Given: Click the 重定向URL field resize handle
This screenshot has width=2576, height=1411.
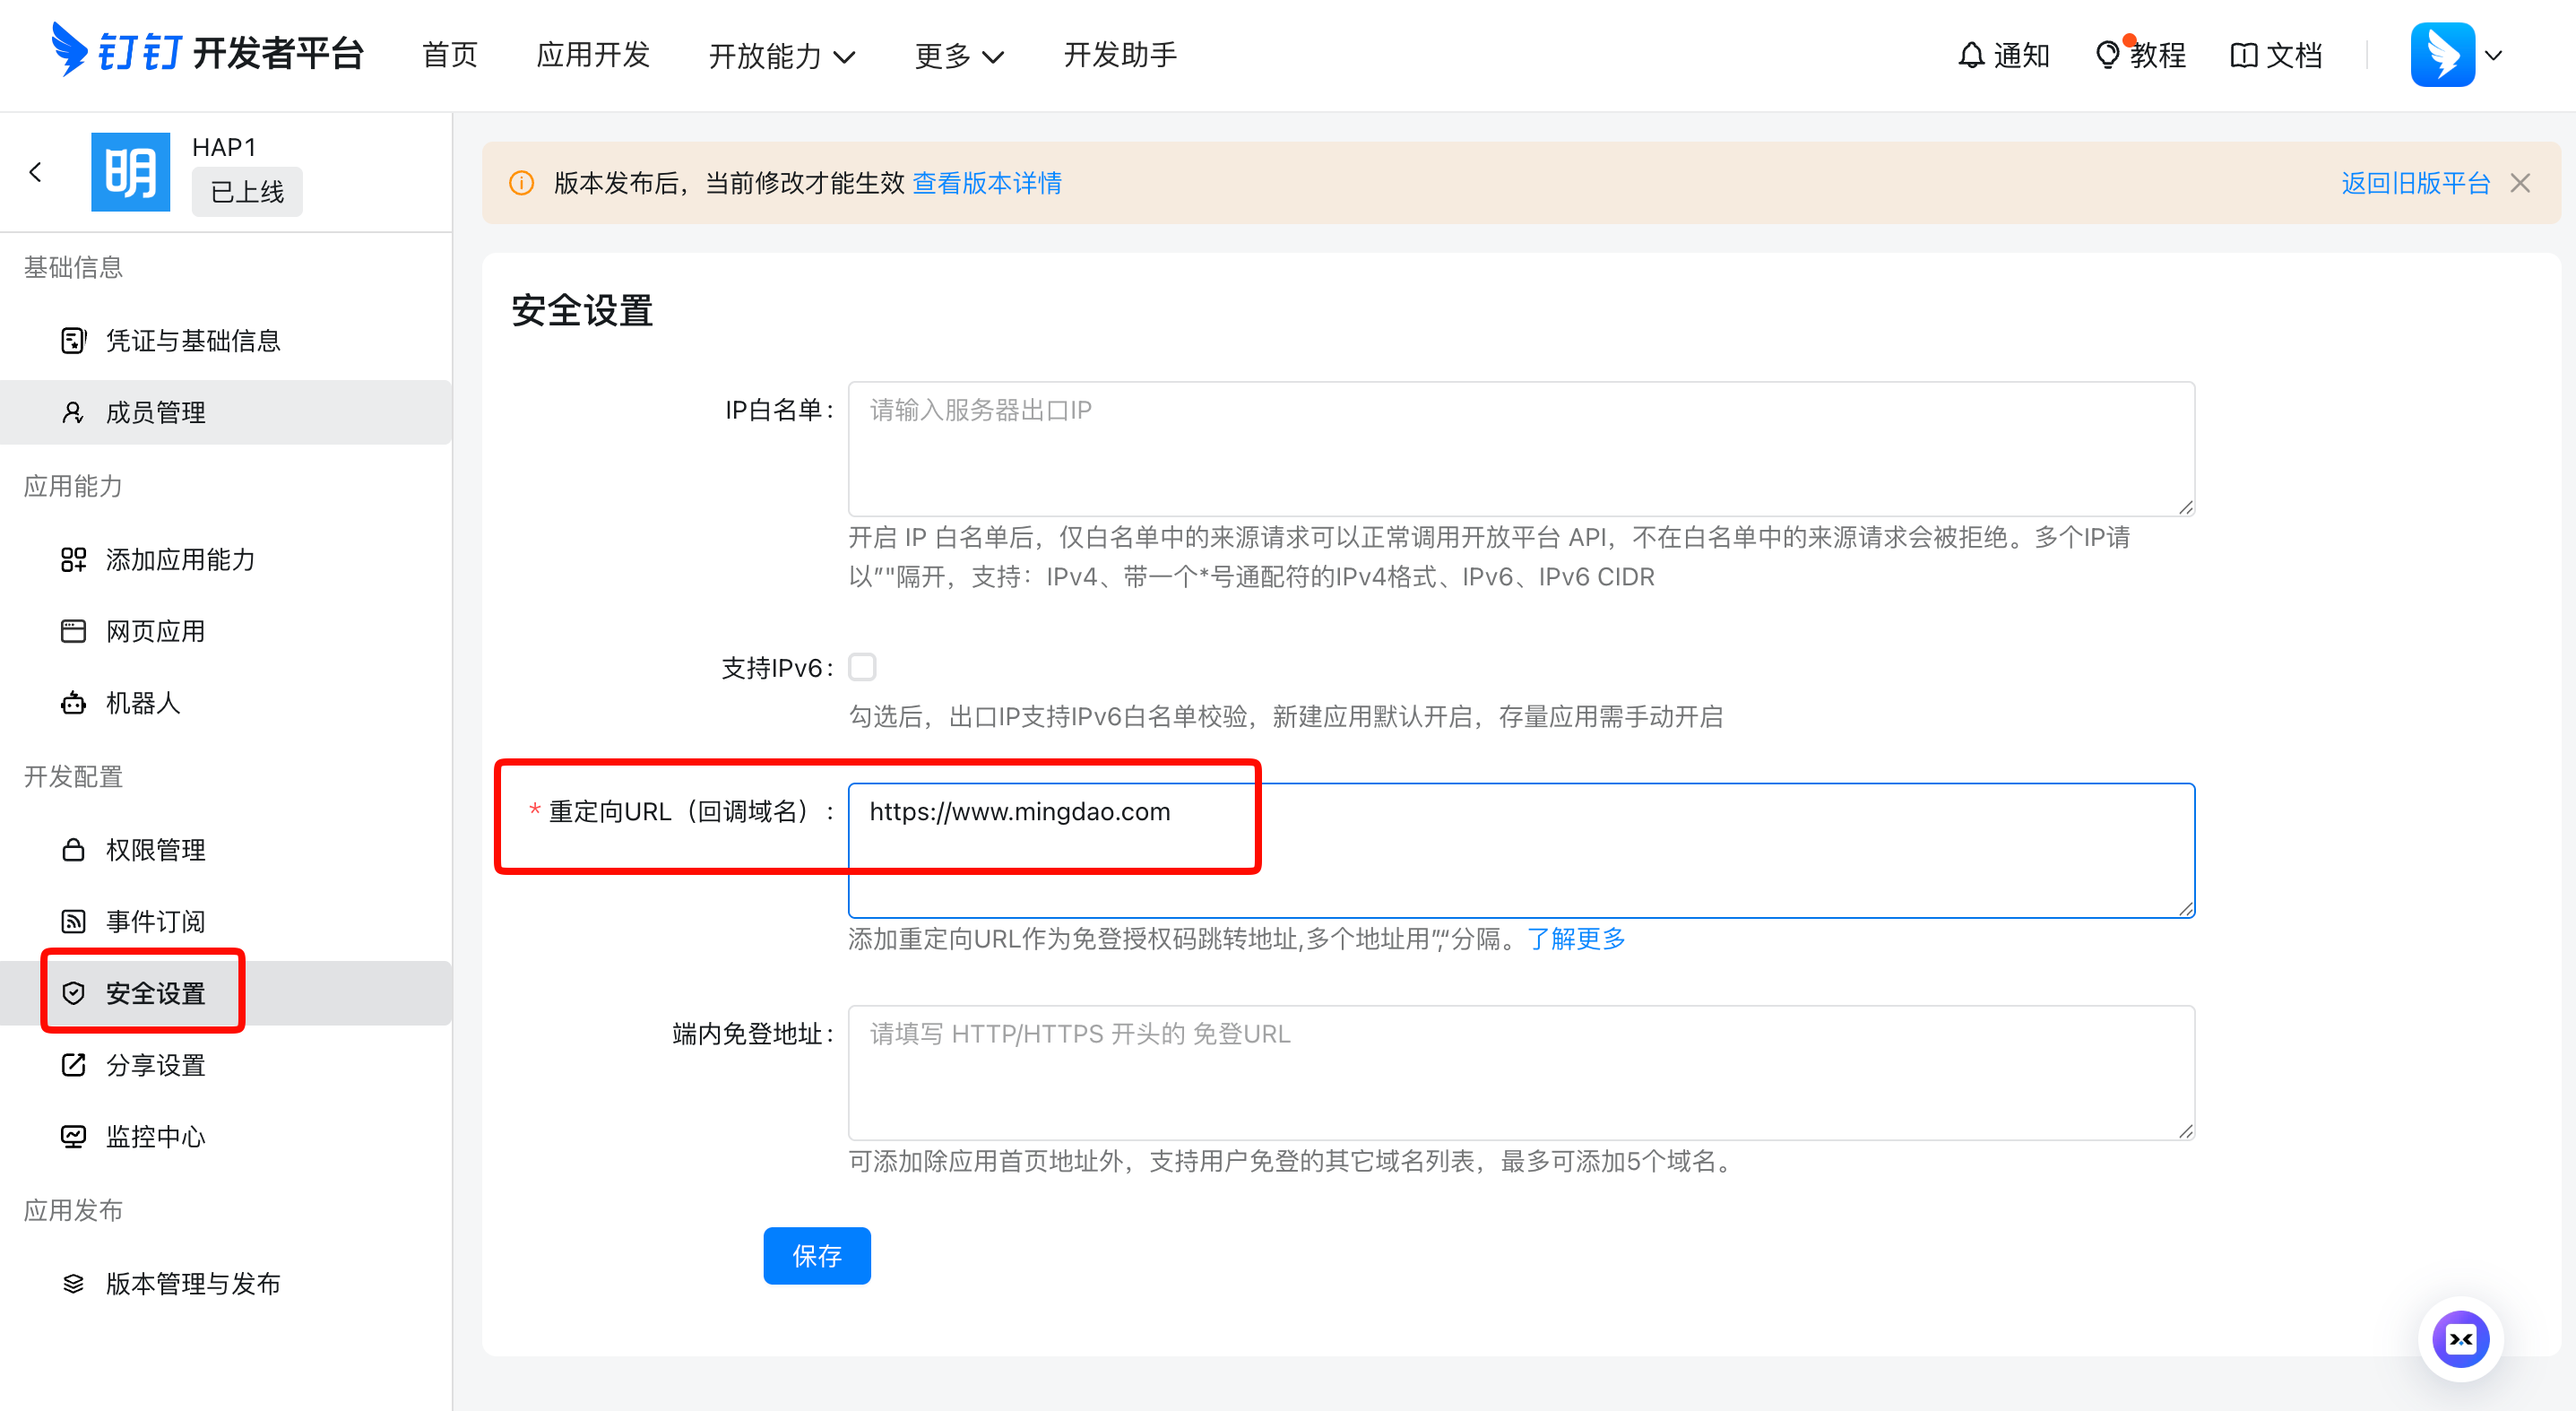Looking at the screenshot, I should point(2186,908).
